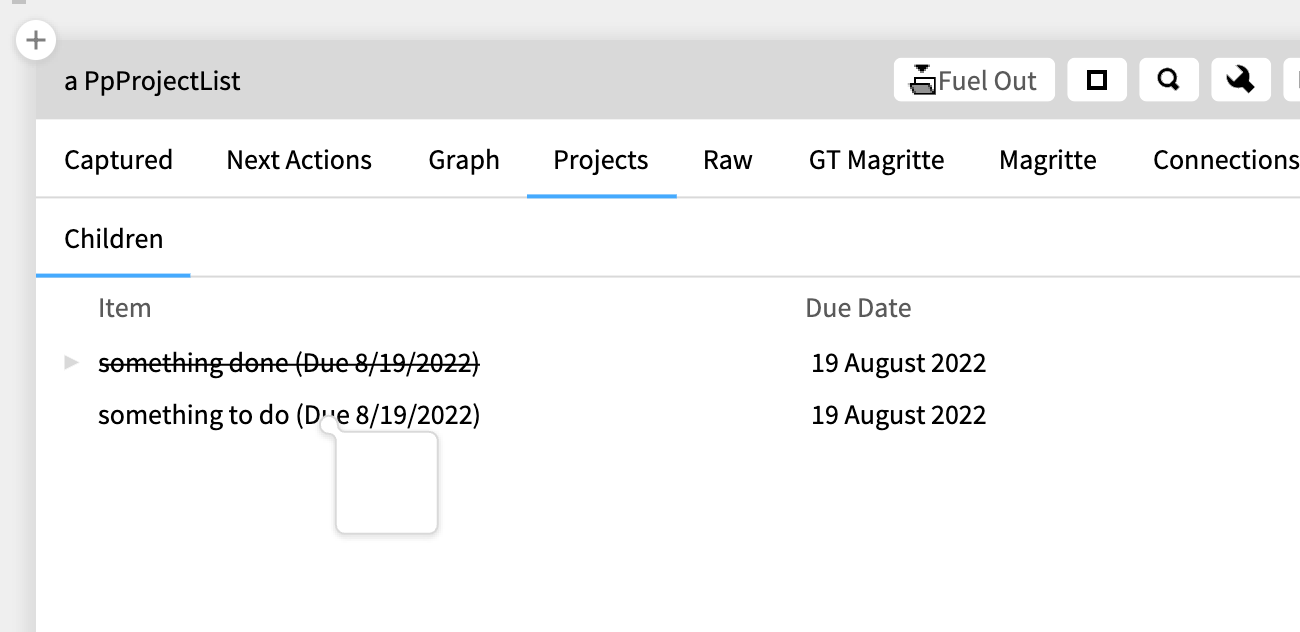Click the square icon next to Fuel Out
Image resolution: width=1300 pixels, height=632 pixels.
point(1097,79)
